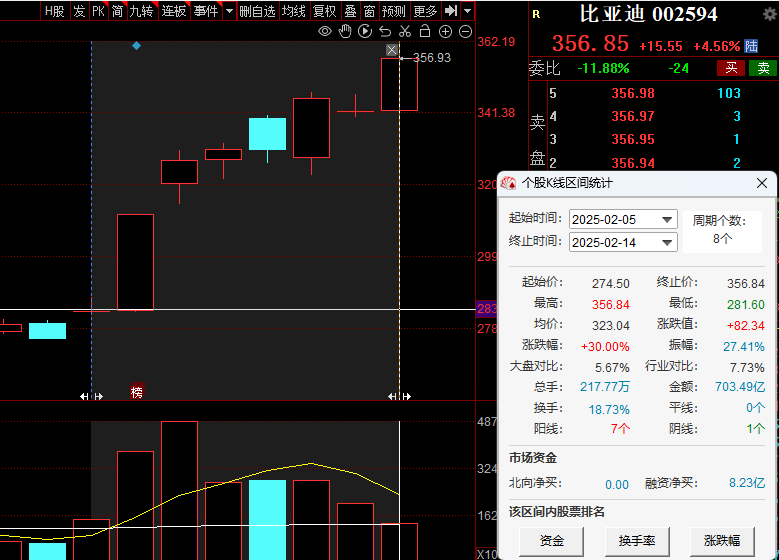Click the red 买 buy button
The width and height of the screenshot is (779, 560).
[x=731, y=68]
